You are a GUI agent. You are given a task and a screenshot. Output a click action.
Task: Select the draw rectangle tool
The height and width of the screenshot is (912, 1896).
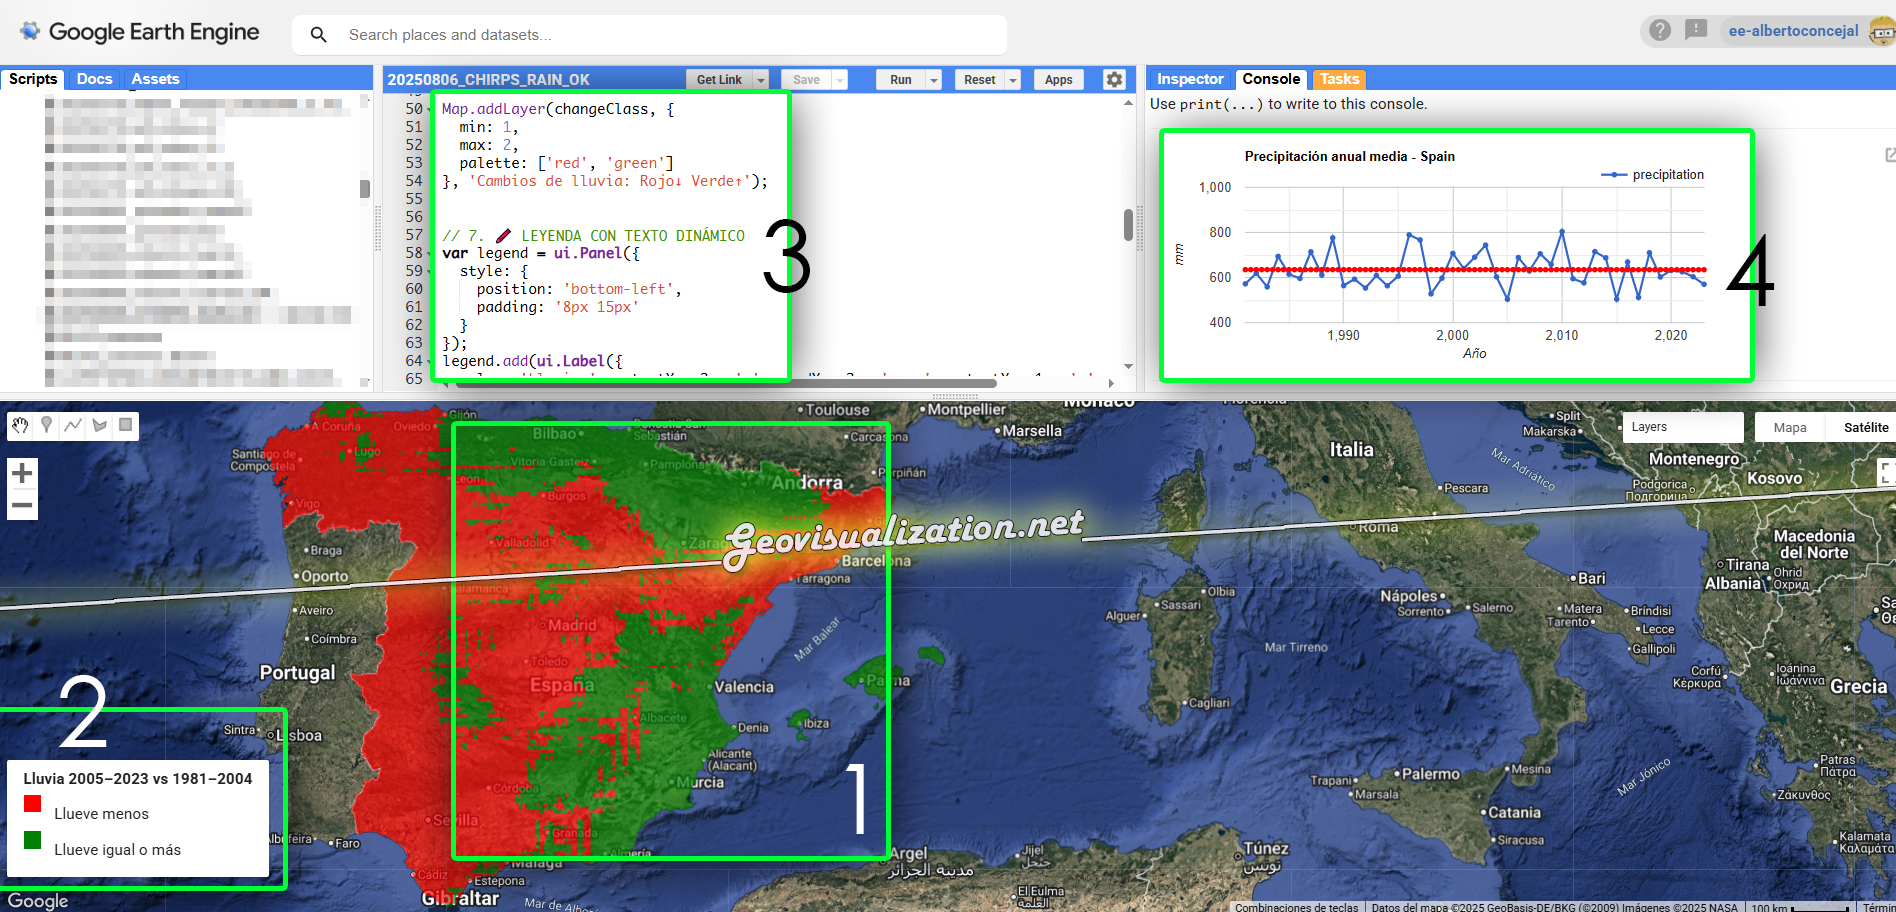tap(125, 426)
